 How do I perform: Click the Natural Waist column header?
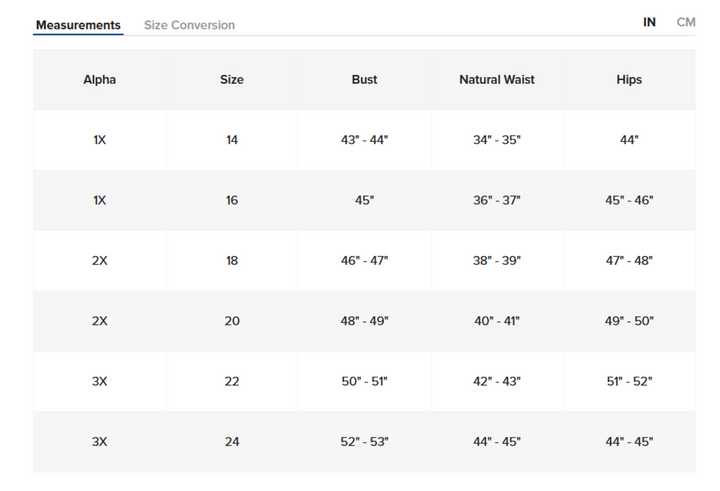[497, 80]
